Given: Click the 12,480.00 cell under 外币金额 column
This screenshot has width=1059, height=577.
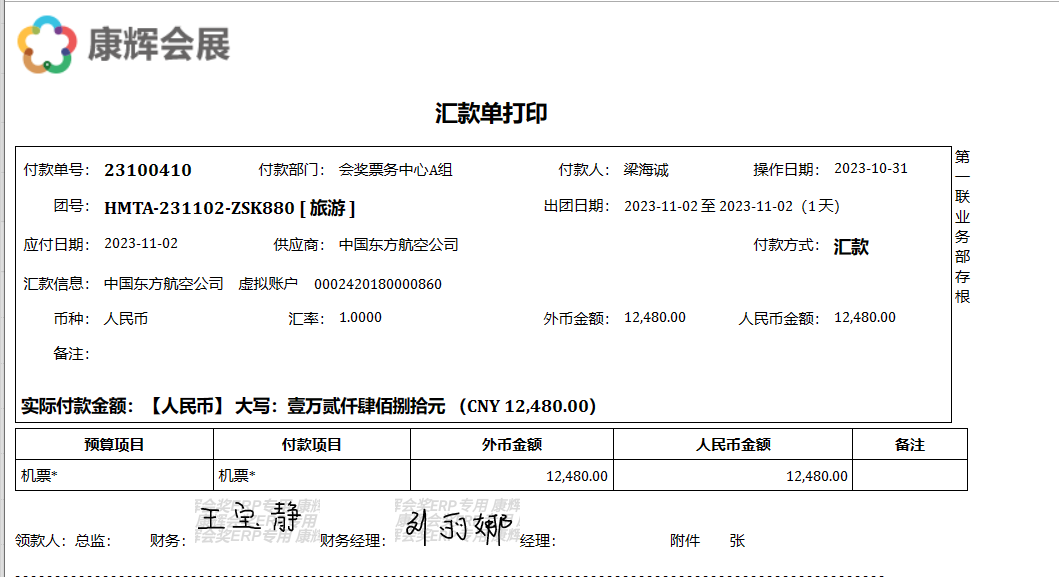Looking at the screenshot, I should pyautogui.click(x=576, y=476).
